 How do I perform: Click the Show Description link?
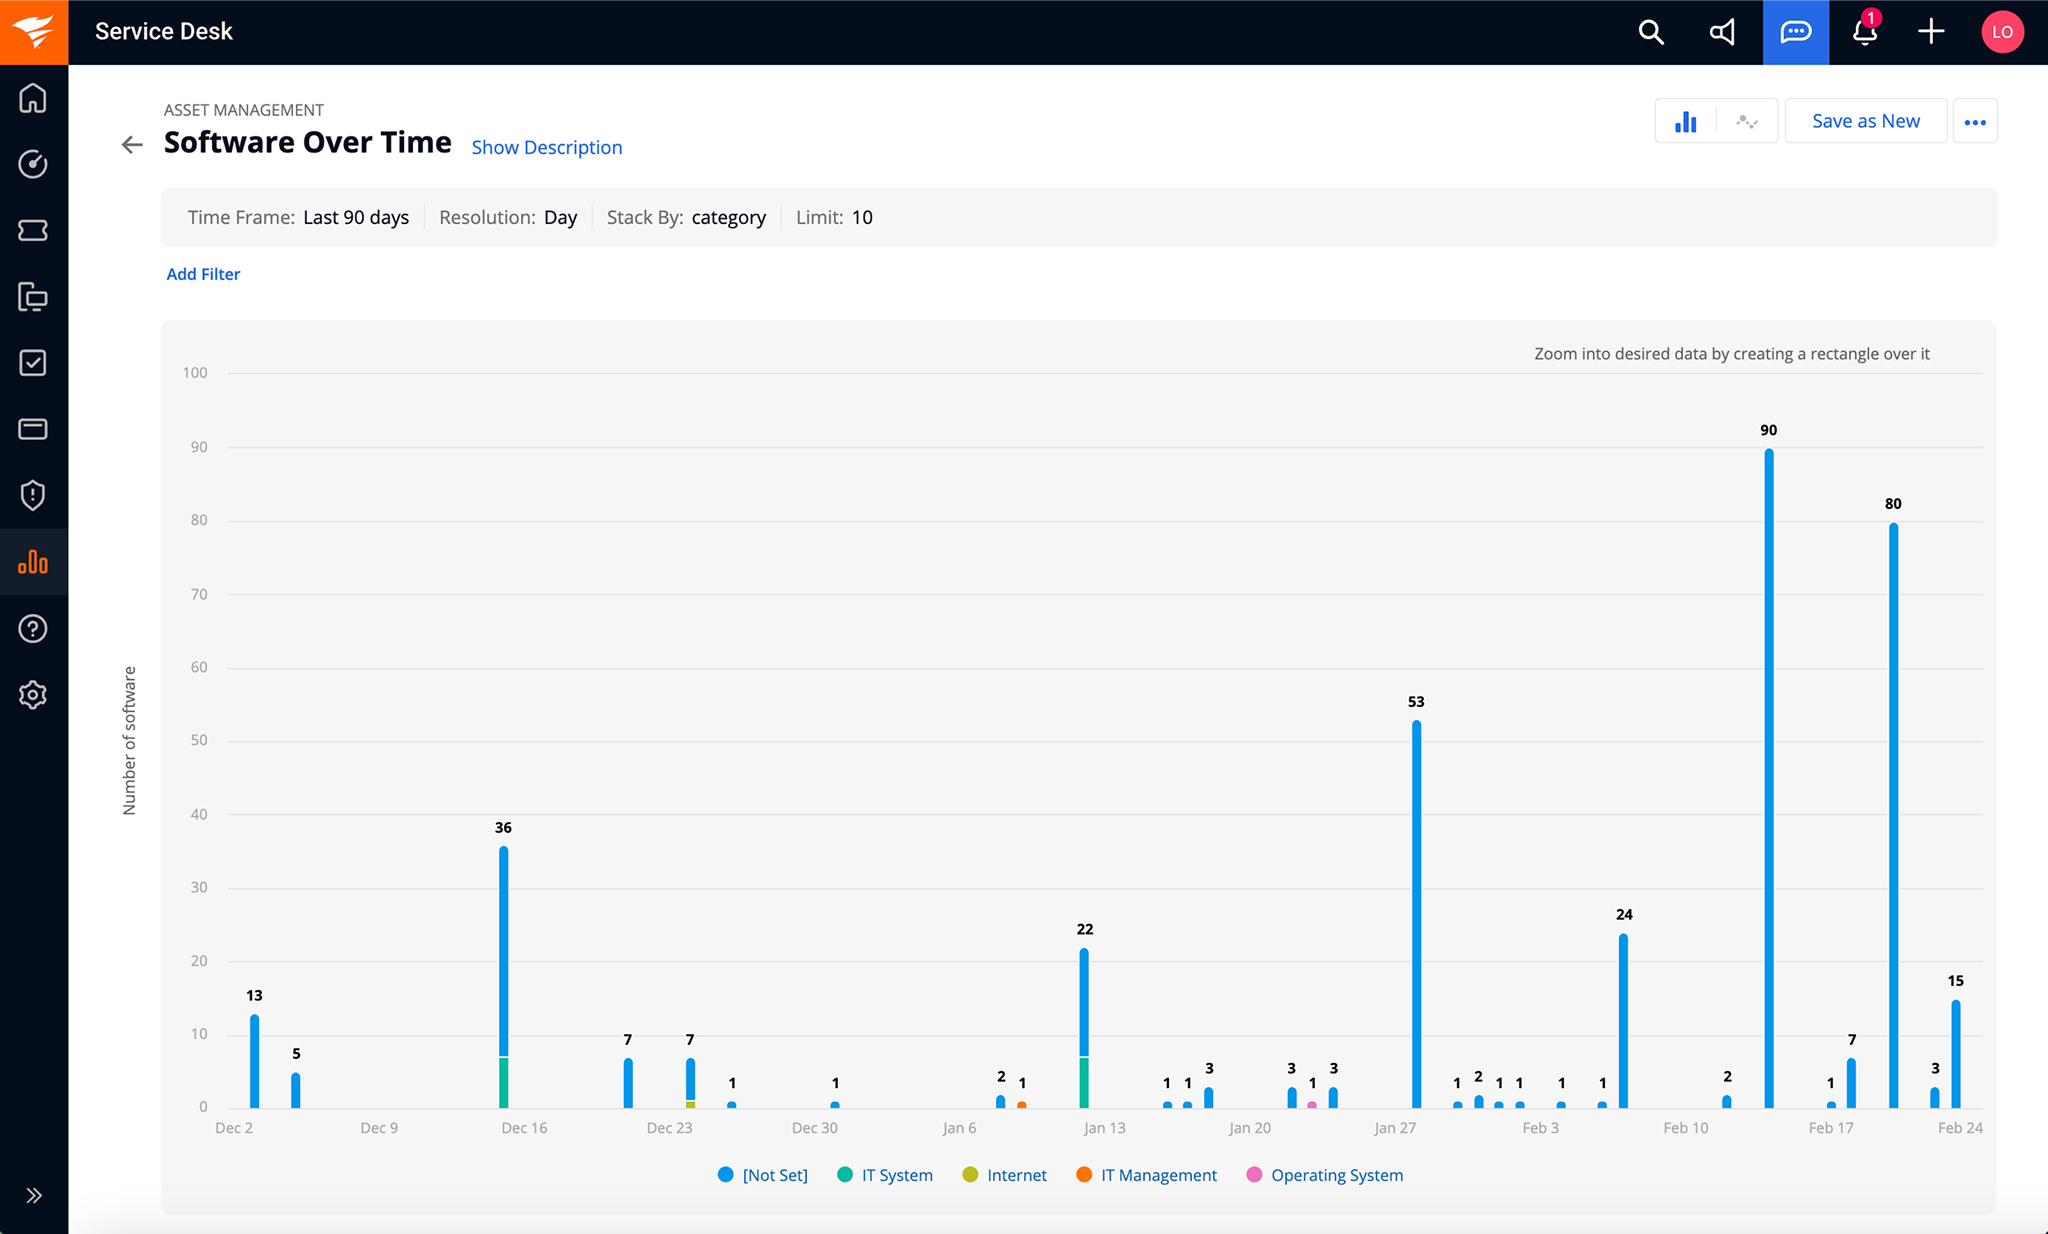click(x=547, y=147)
